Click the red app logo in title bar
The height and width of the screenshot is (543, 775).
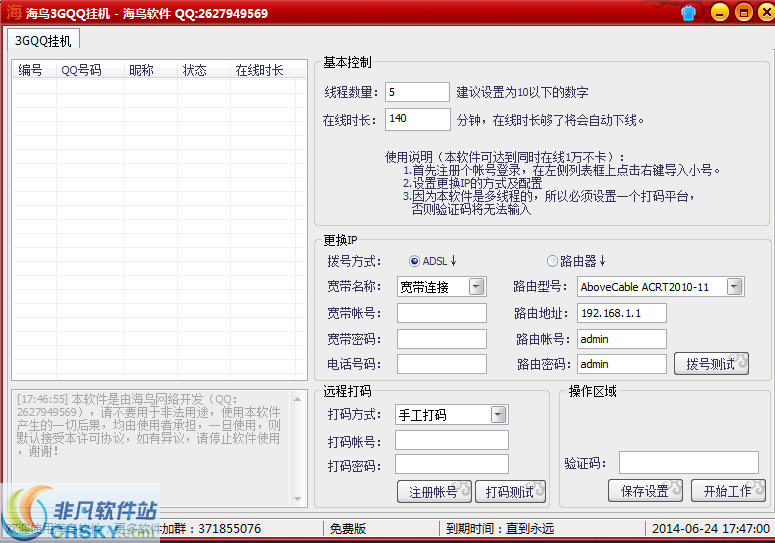click(x=14, y=12)
